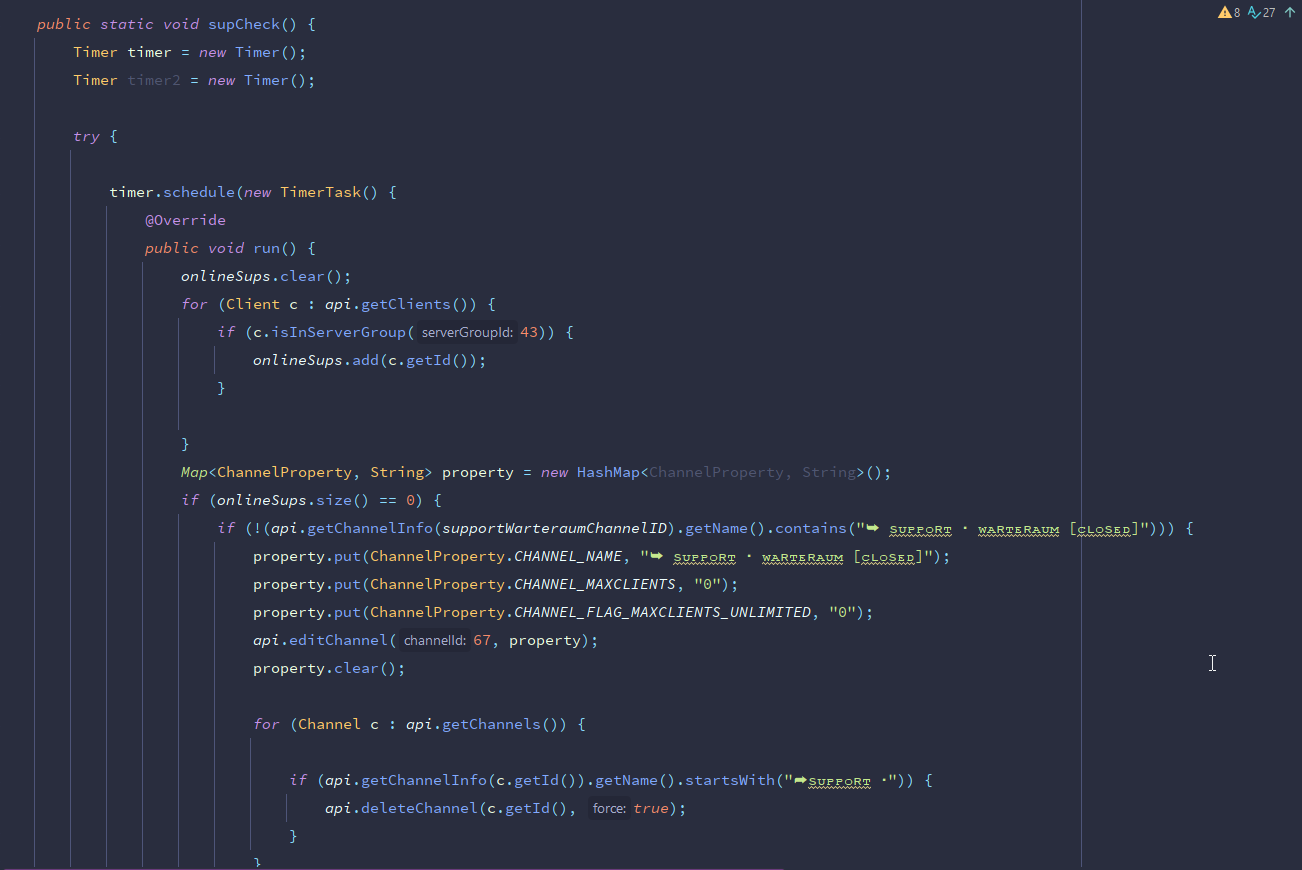Click the unused timer2 variable
The image size is (1302, 870).
pos(154,80)
